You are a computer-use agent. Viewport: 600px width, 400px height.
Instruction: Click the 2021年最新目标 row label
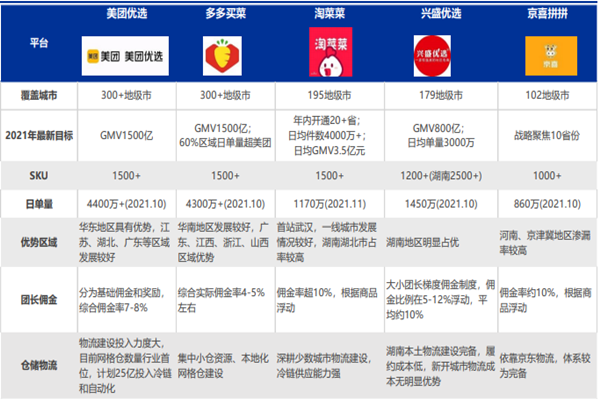[39, 136]
